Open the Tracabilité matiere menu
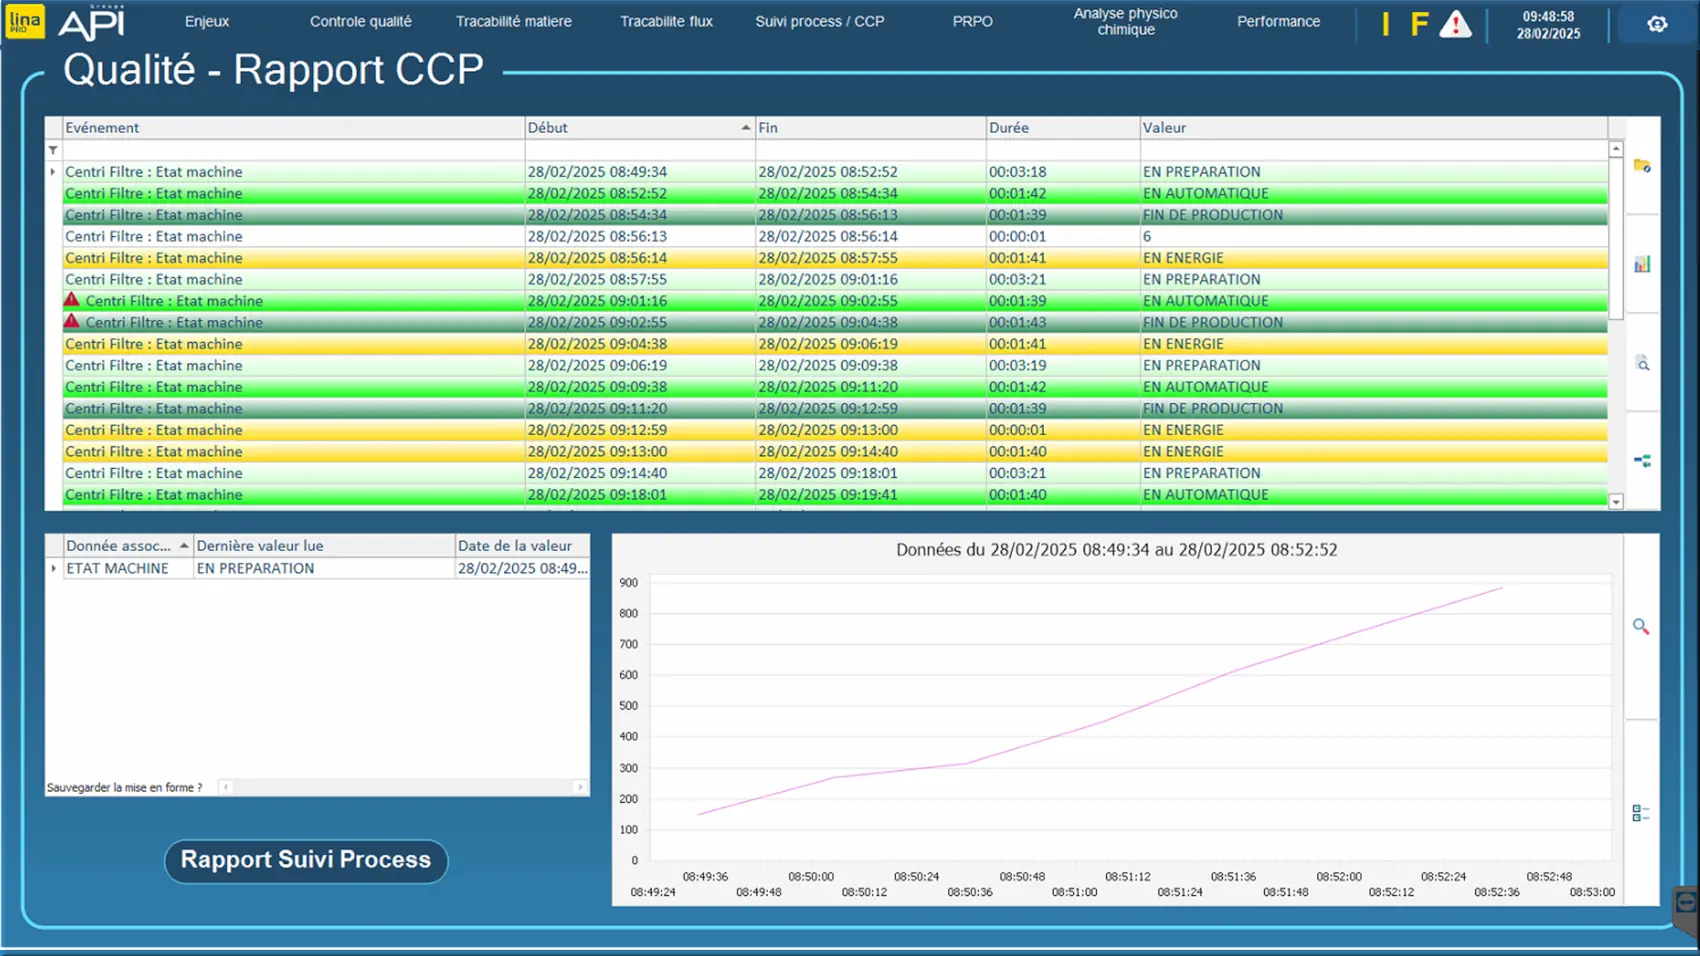This screenshot has height=956, width=1700. coord(513,21)
